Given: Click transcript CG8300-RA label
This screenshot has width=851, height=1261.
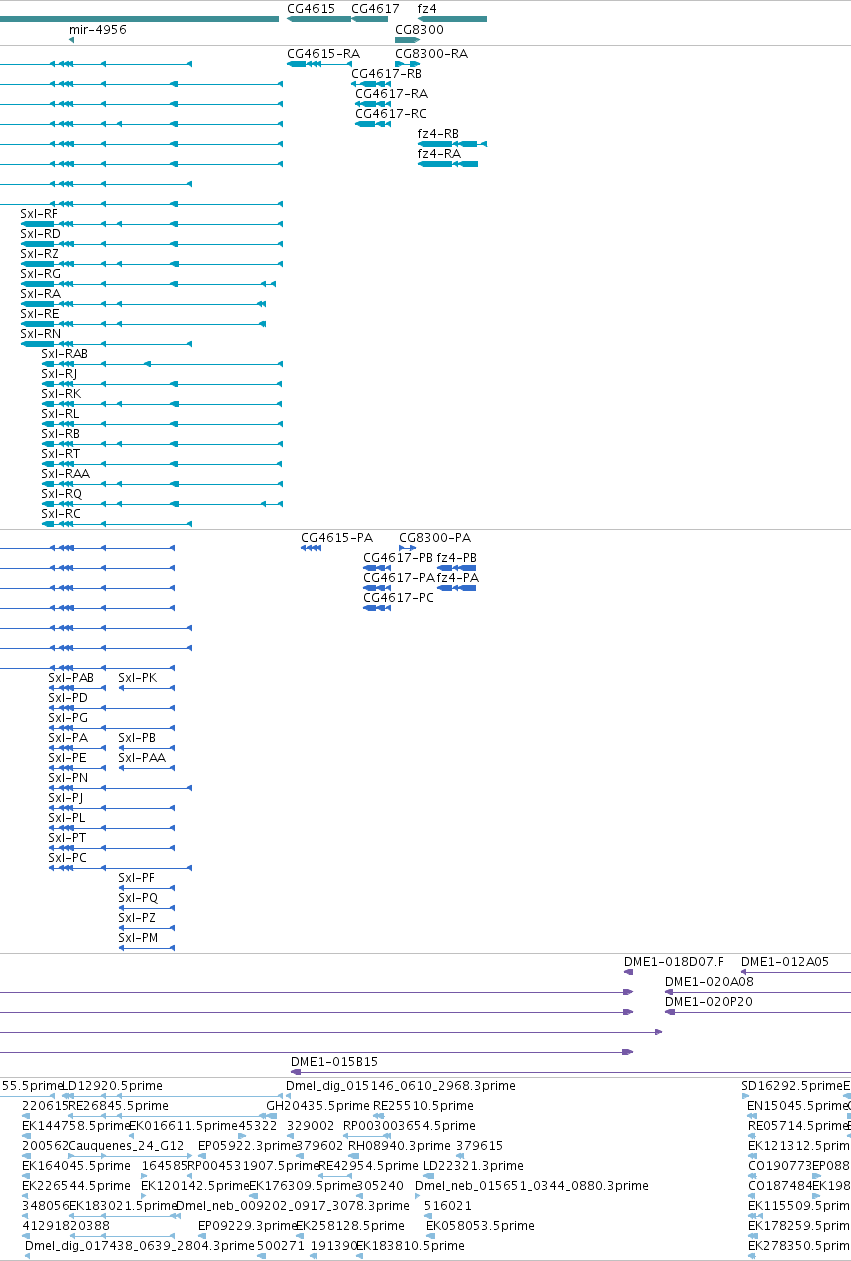Looking at the screenshot, I should 431,54.
